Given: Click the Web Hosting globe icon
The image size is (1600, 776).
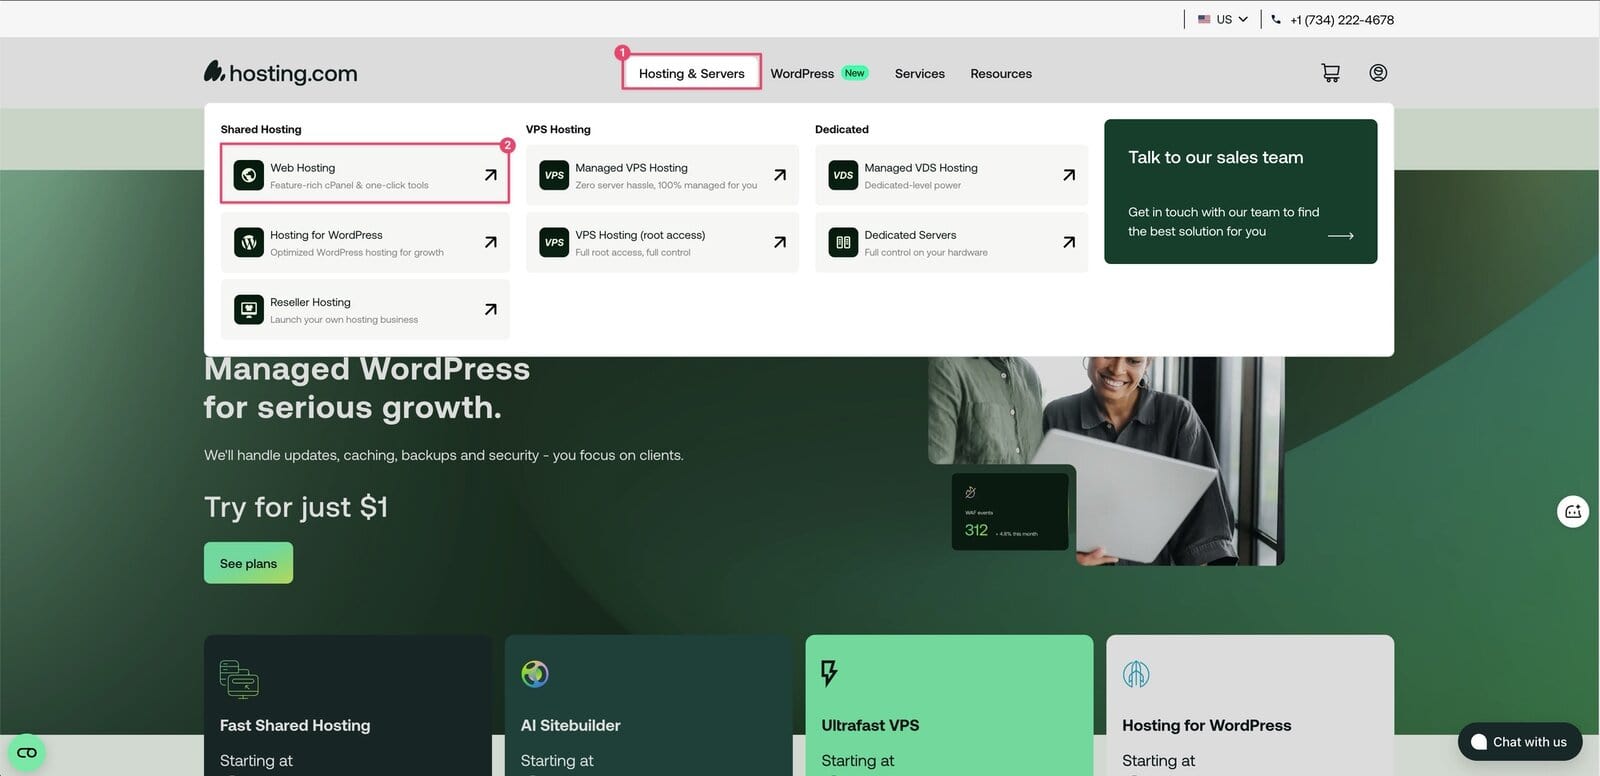Looking at the screenshot, I should click(249, 175).
